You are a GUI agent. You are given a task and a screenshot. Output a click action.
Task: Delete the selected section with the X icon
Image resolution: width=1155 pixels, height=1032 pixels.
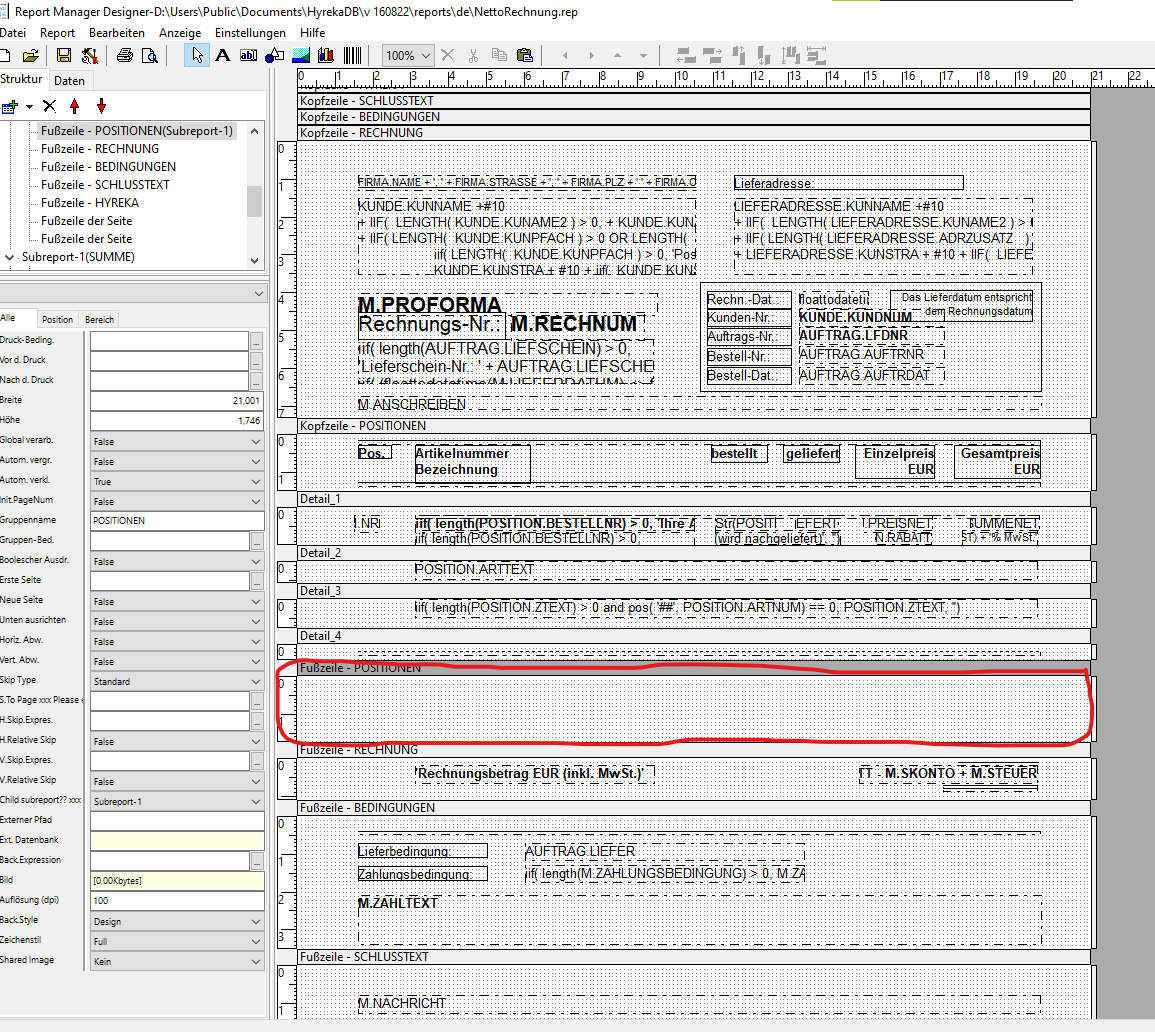pos(49,106)
